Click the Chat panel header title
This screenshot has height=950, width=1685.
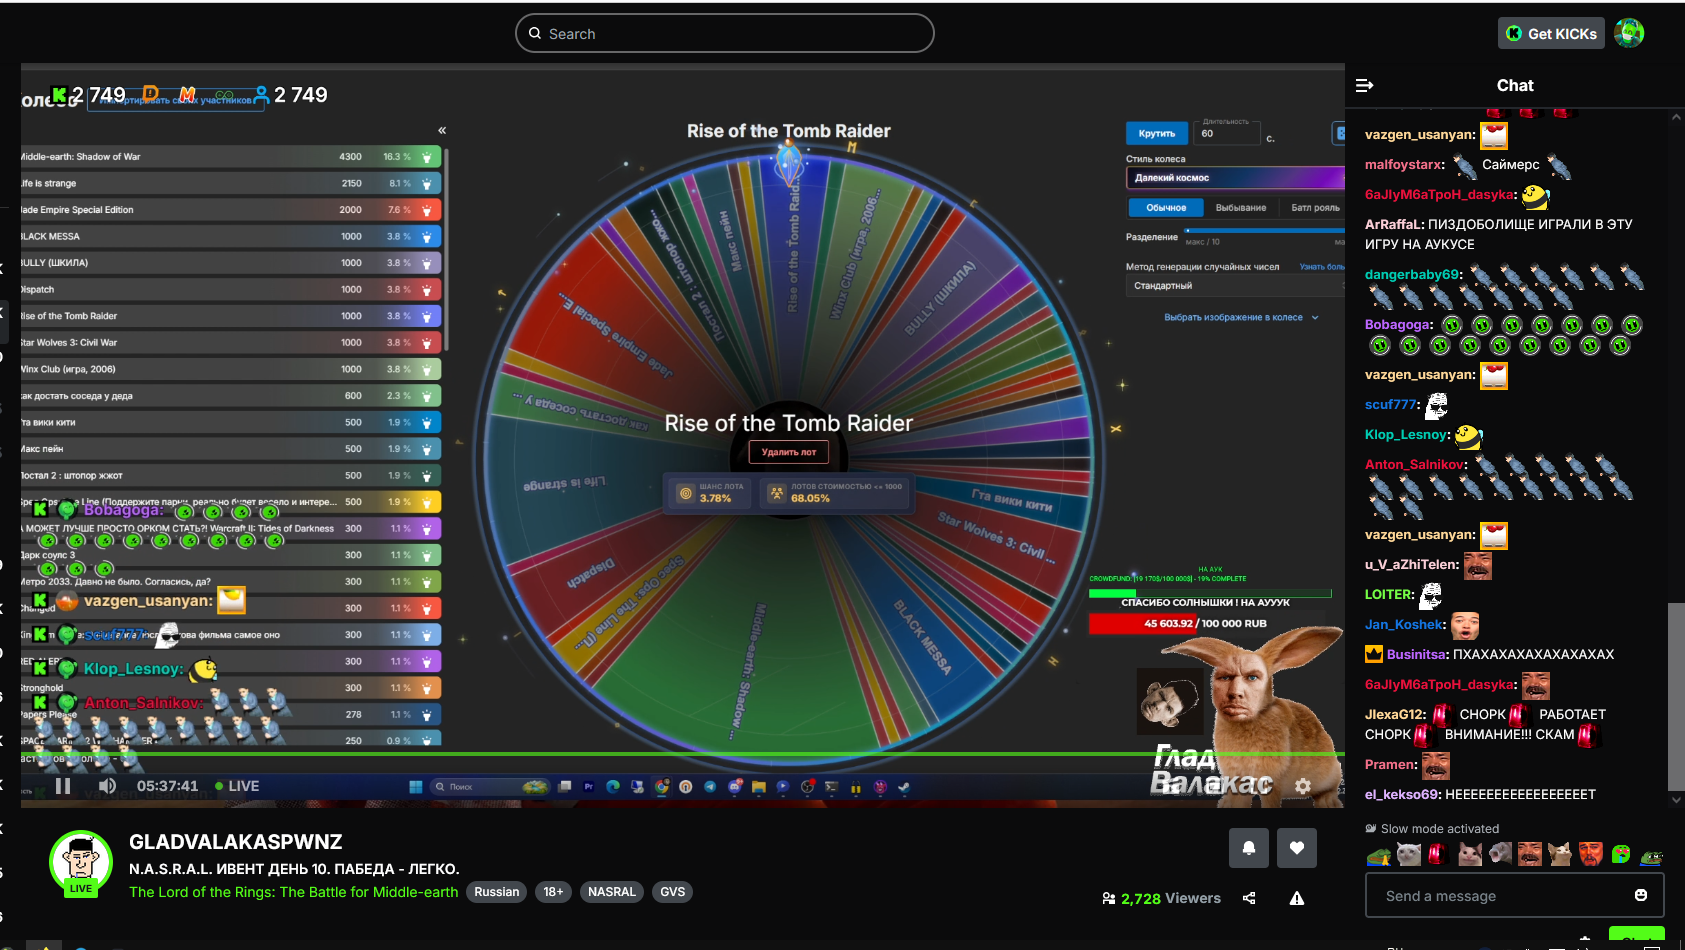point(1515,86)
